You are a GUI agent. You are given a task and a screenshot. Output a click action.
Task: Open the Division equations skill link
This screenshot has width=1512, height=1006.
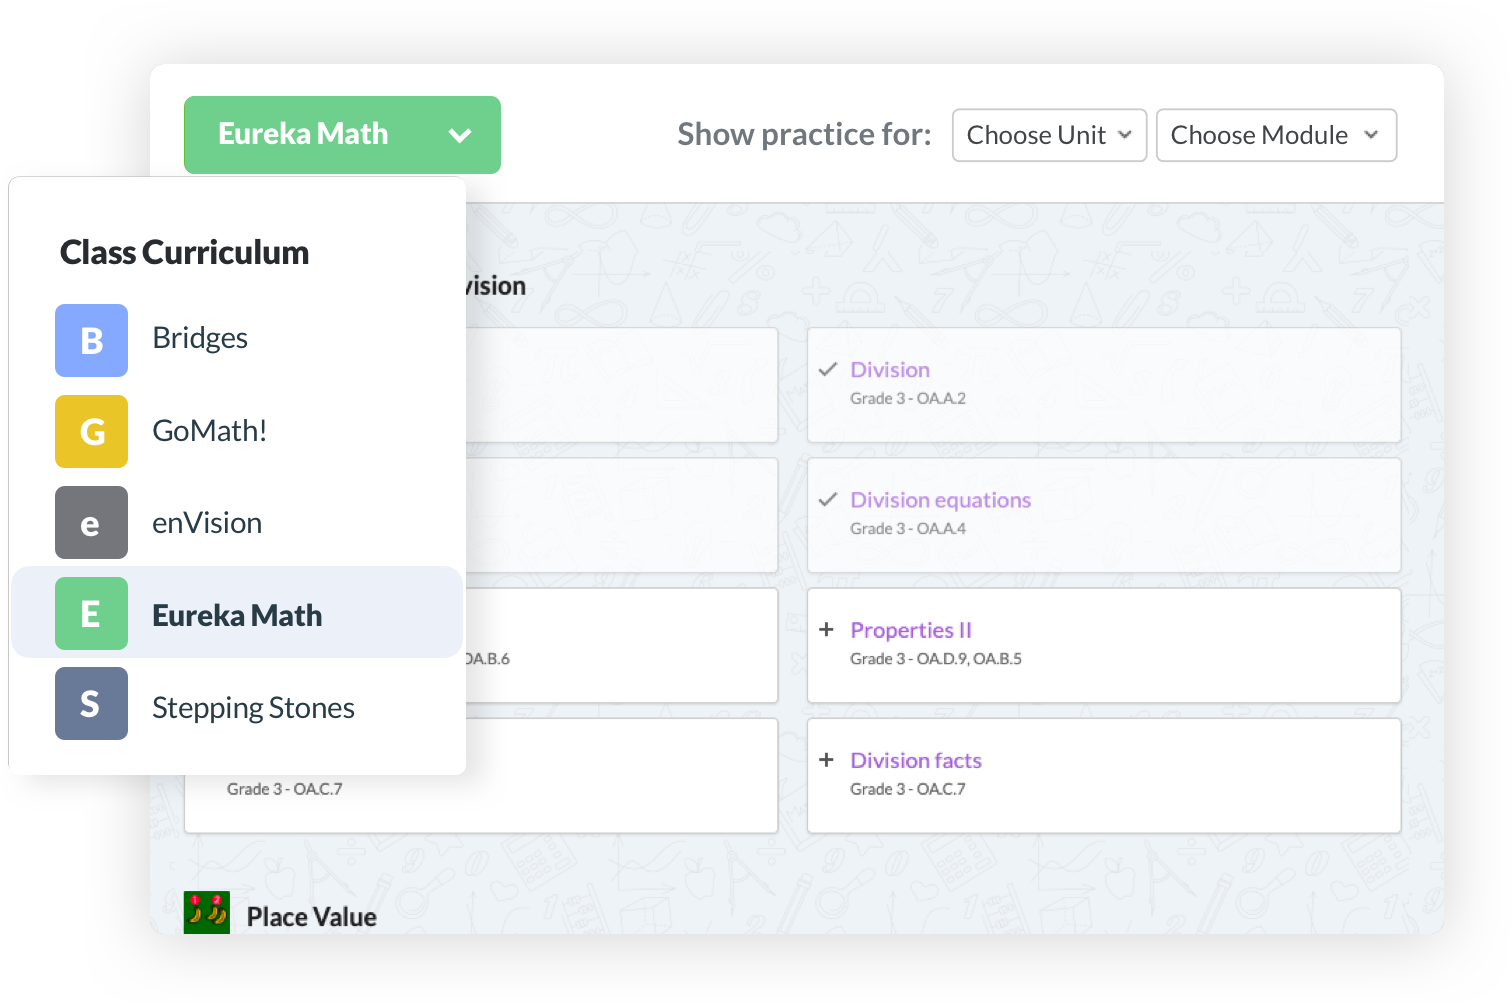pyautogui.click(x=940, y=500)
